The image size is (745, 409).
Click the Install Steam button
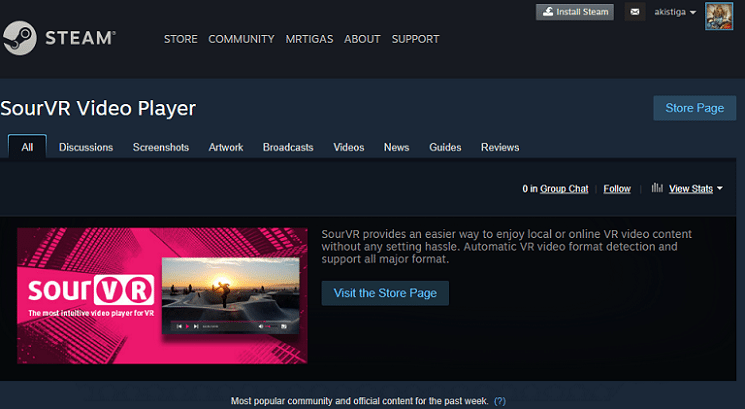pyautogui.click(x=575, y=12)
